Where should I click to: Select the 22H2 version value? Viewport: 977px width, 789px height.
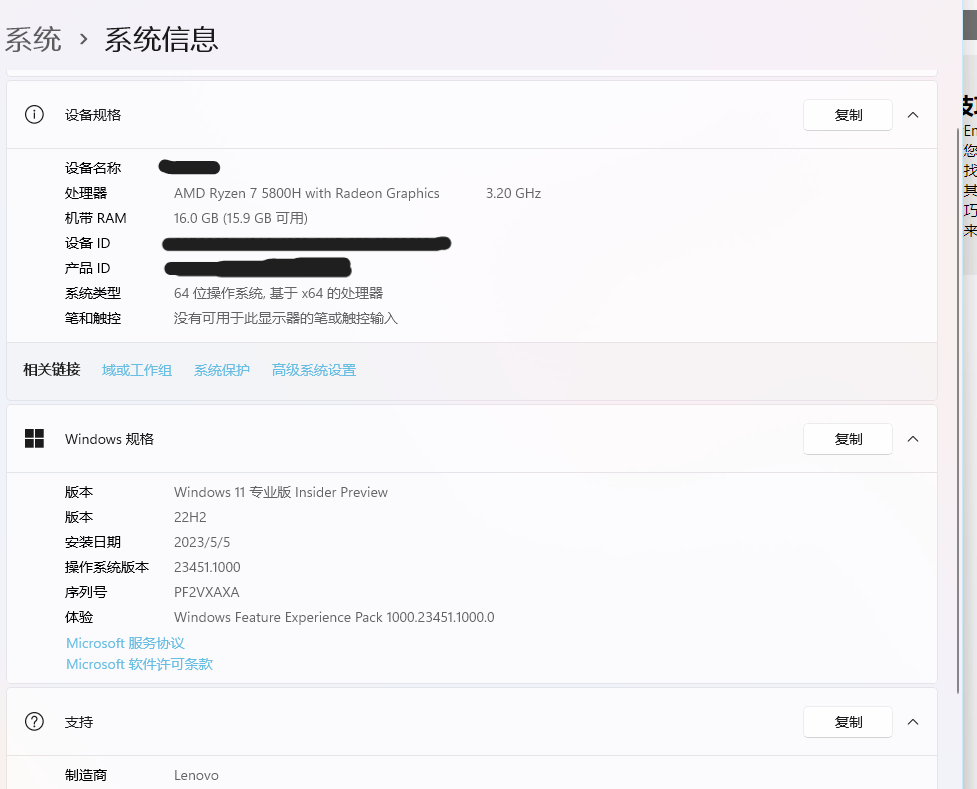click(x=190, y=517)
